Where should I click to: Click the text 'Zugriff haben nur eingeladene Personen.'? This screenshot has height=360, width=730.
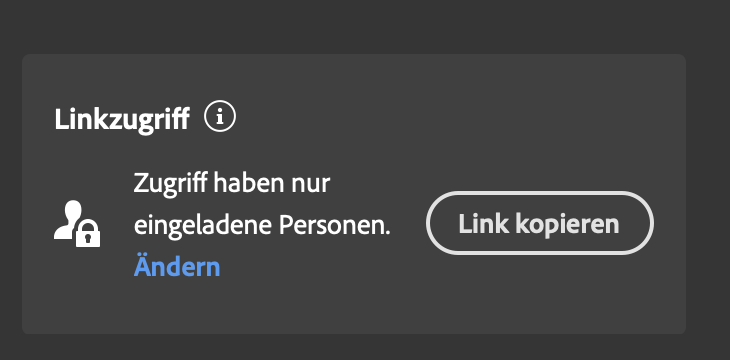tap(262, 204)
